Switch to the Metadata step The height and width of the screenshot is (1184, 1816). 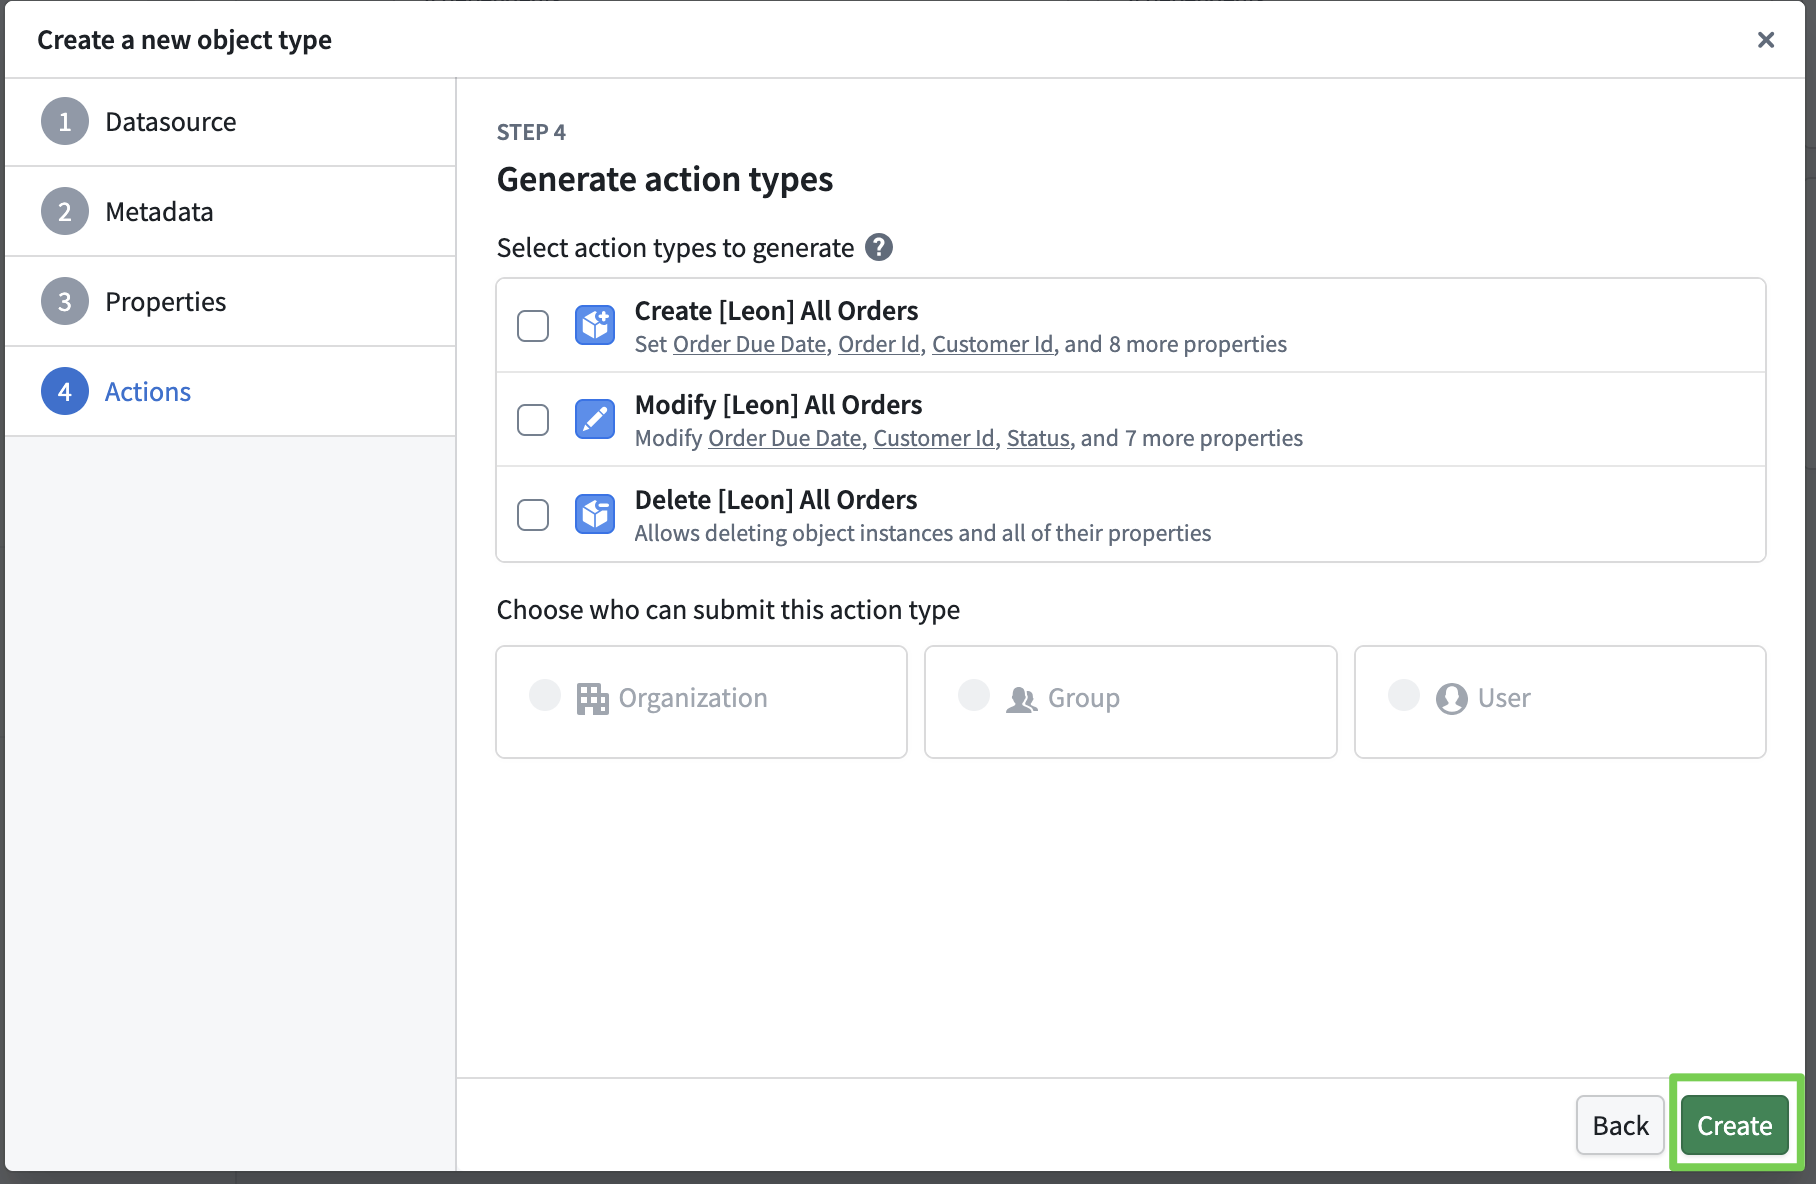[159, 212]
